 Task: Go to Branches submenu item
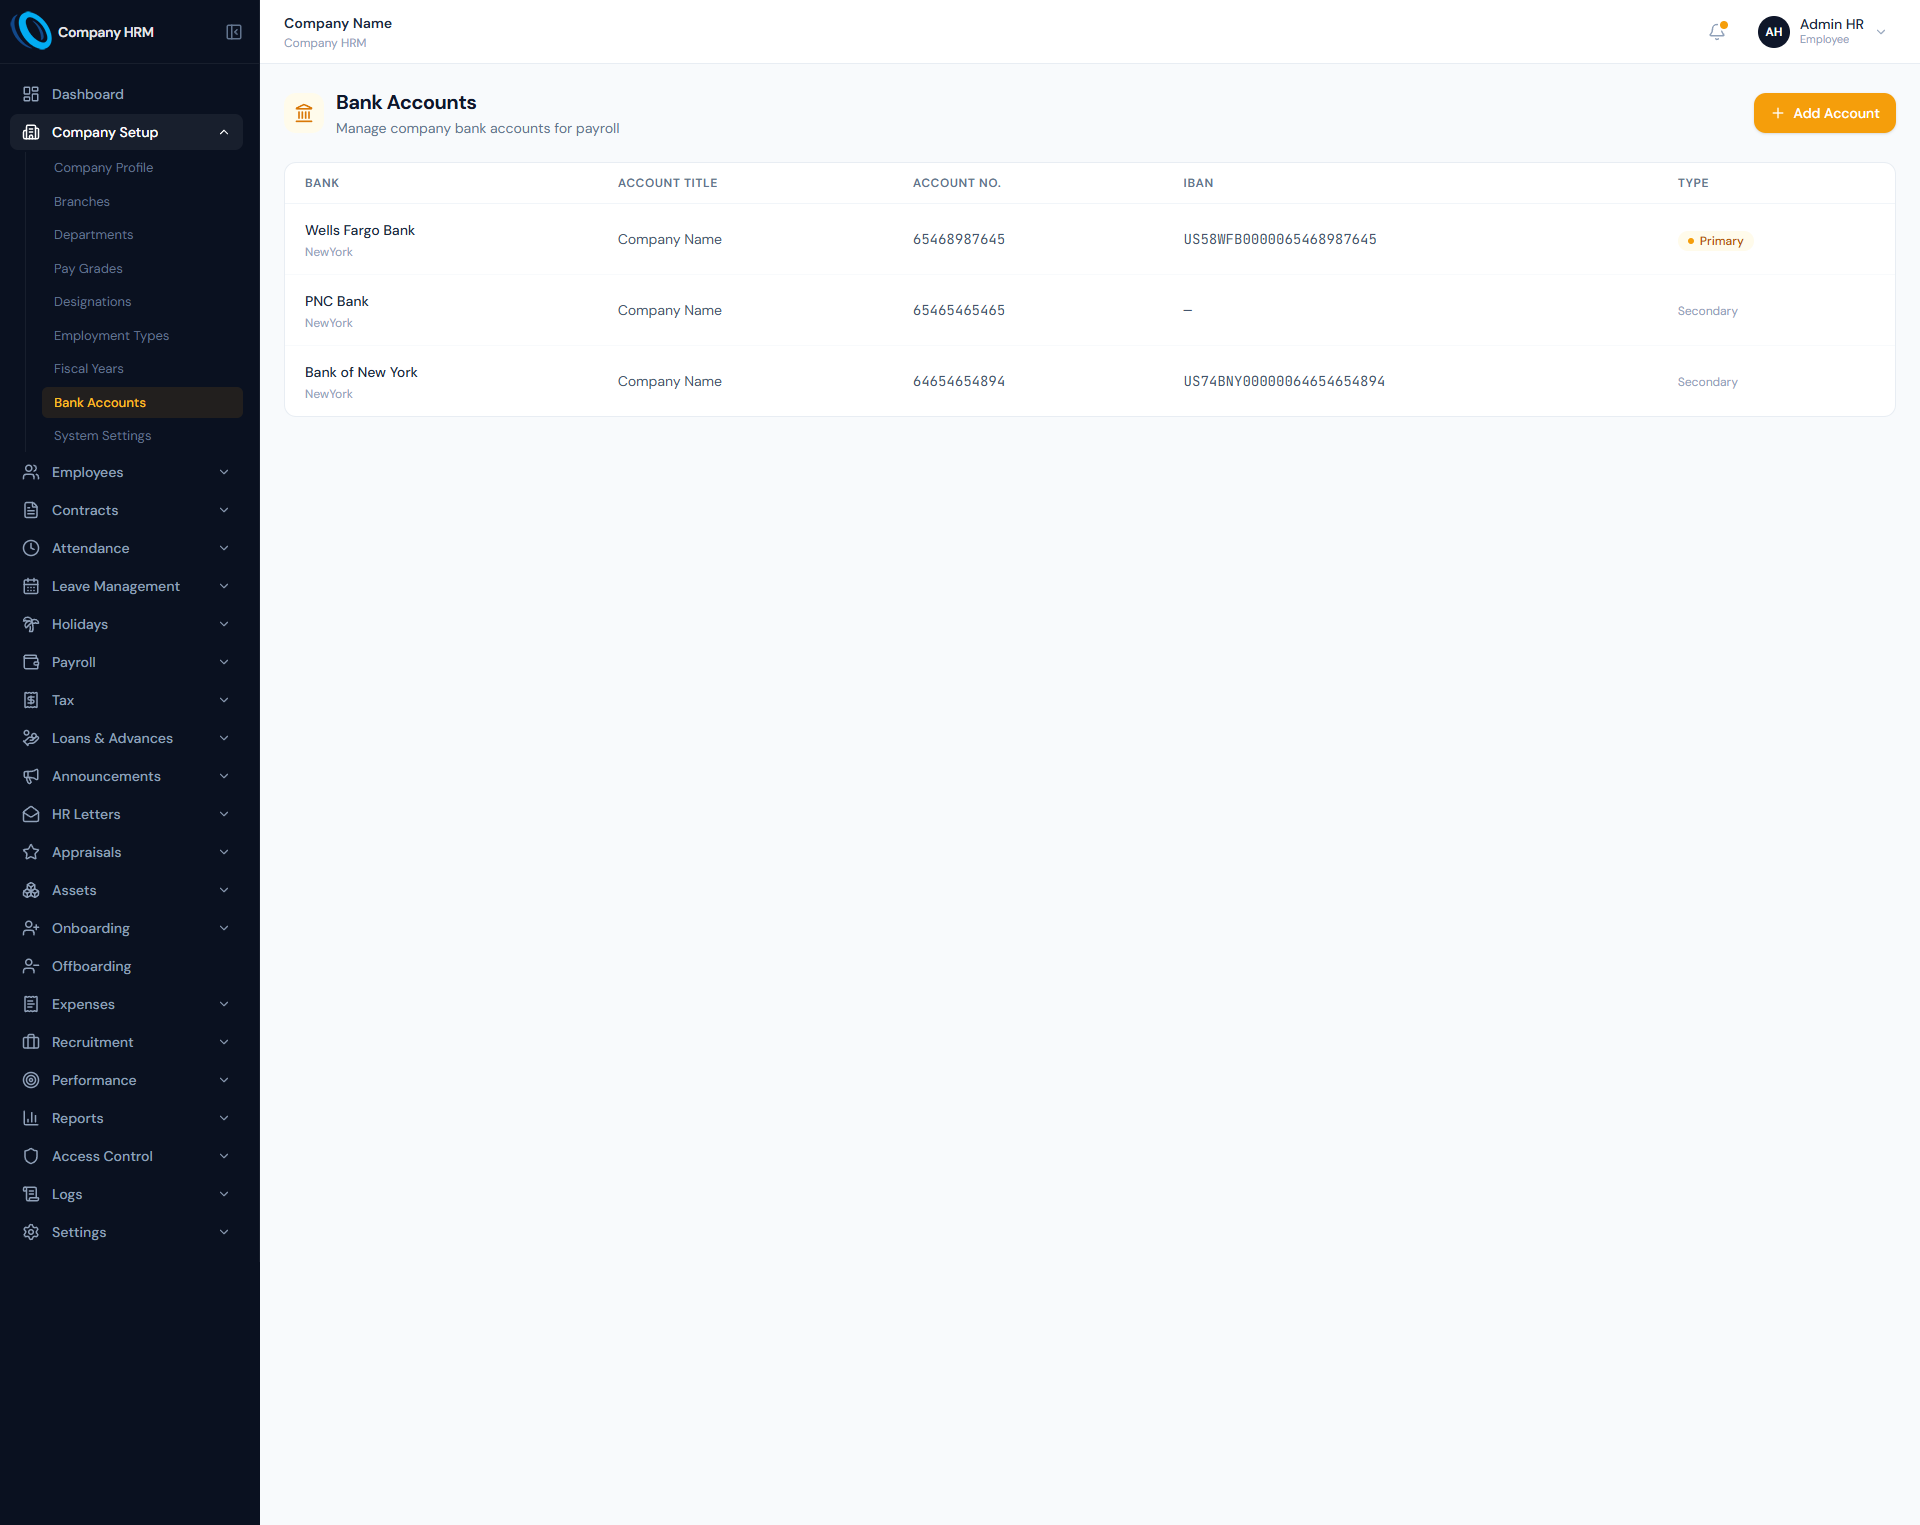pyautogui.click(x=142, y=202)
